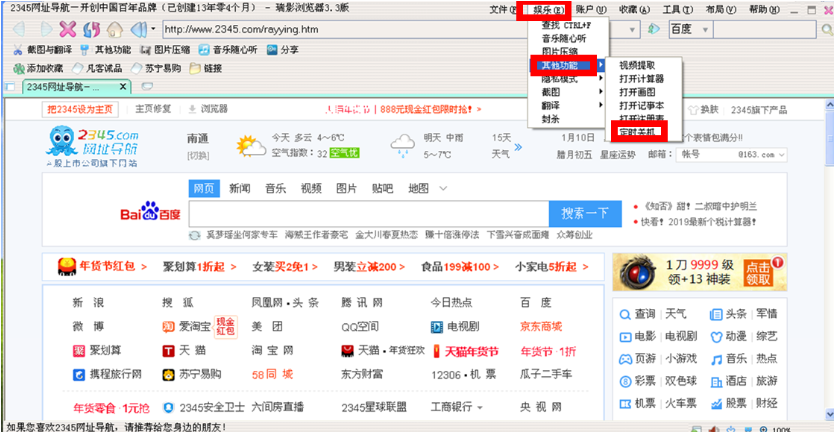Screen dimensions: 837x435
Task: Expand the 截图 submenu in the menu
Action: 567,92
